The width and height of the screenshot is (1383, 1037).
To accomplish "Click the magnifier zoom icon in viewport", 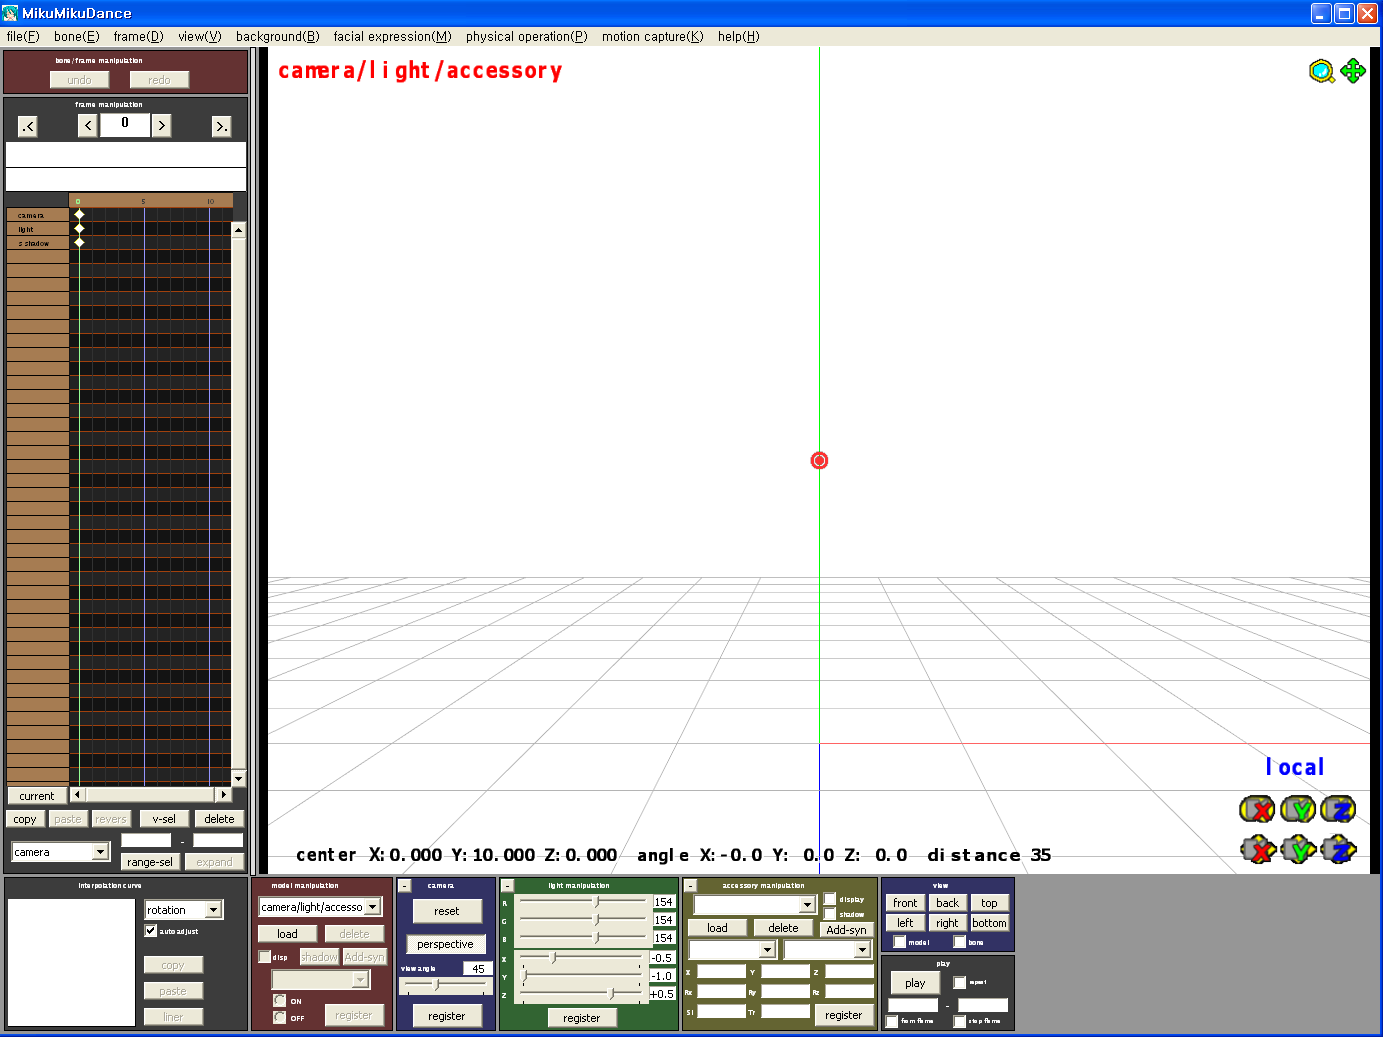I will [x=1321, y=71].
